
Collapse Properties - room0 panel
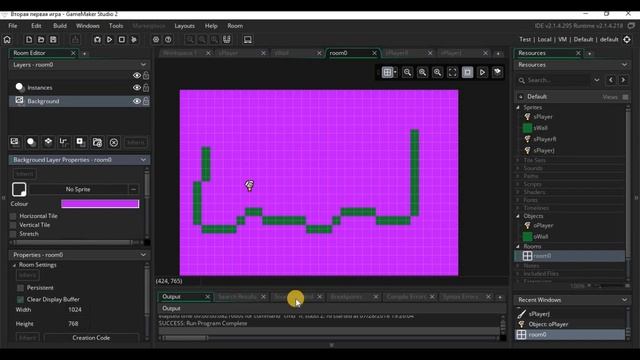pos(143,255)
